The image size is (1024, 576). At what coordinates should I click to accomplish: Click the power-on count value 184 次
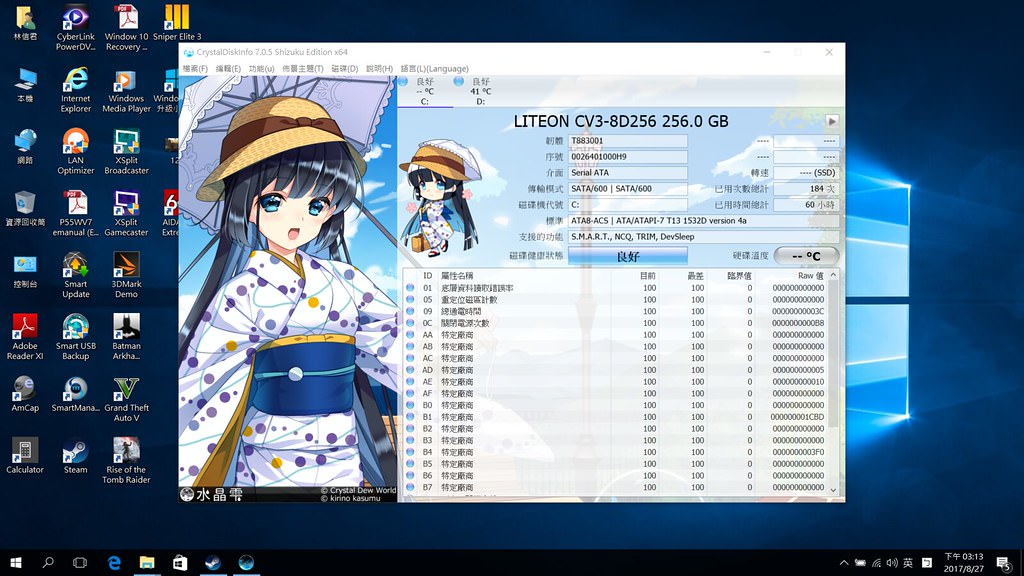(806, 189)
